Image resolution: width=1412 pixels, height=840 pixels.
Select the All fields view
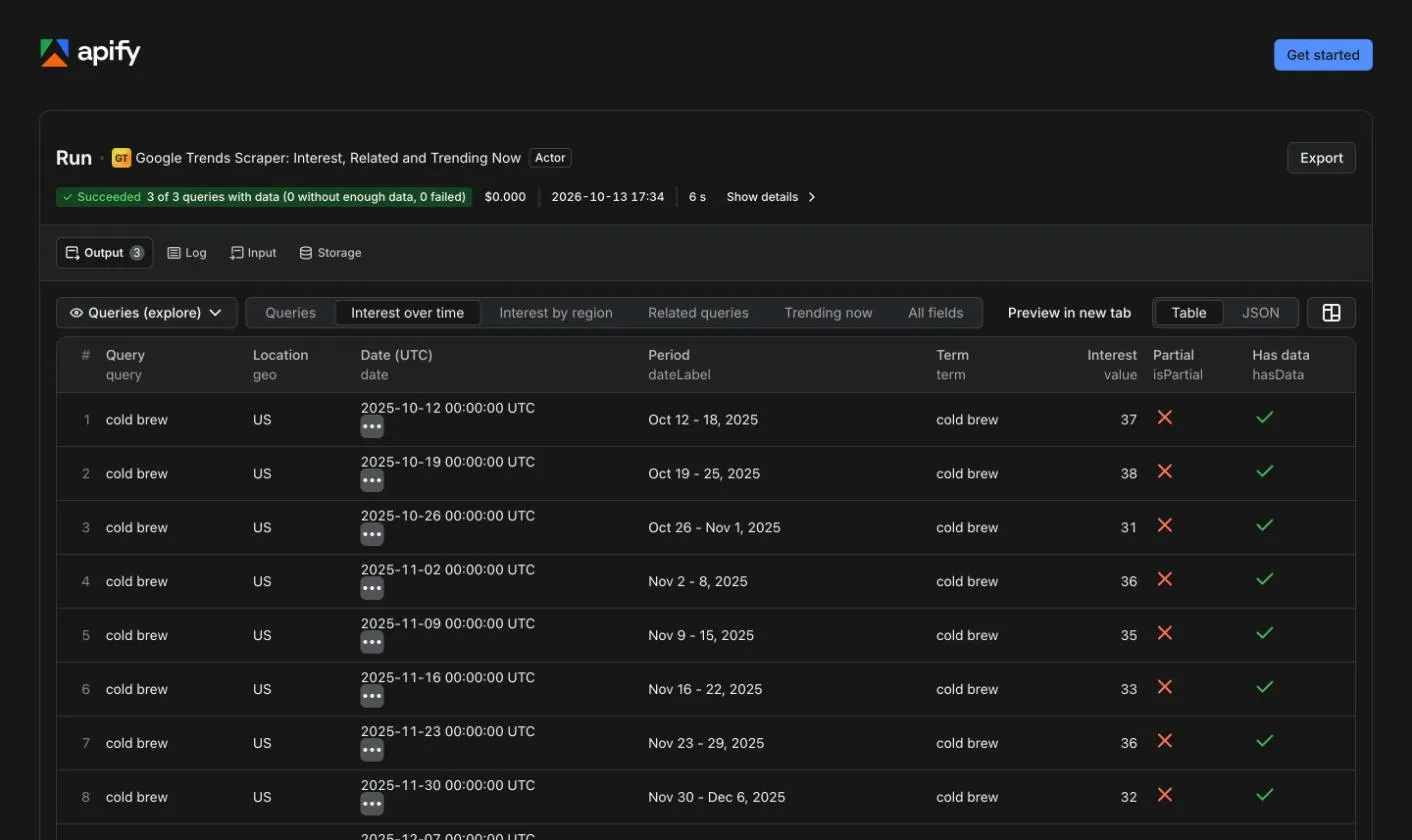[x=936, y=313]
